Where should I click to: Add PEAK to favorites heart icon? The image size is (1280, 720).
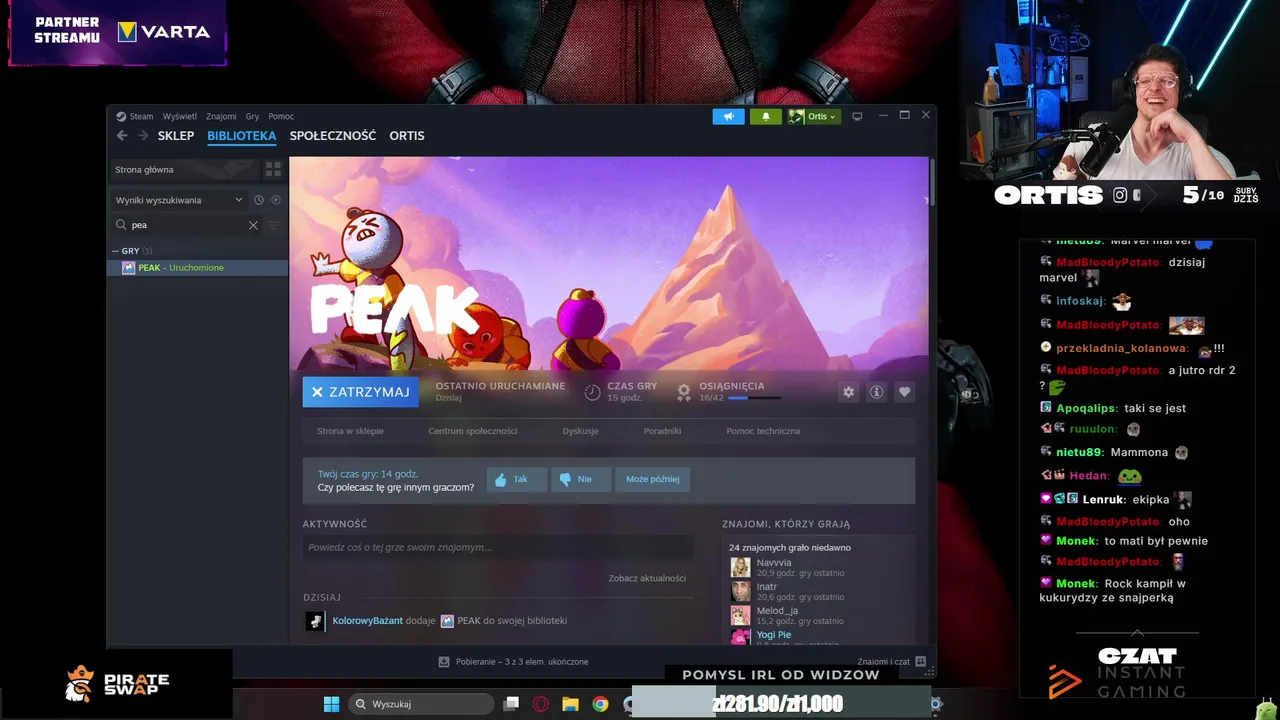[x=905, y=392]
